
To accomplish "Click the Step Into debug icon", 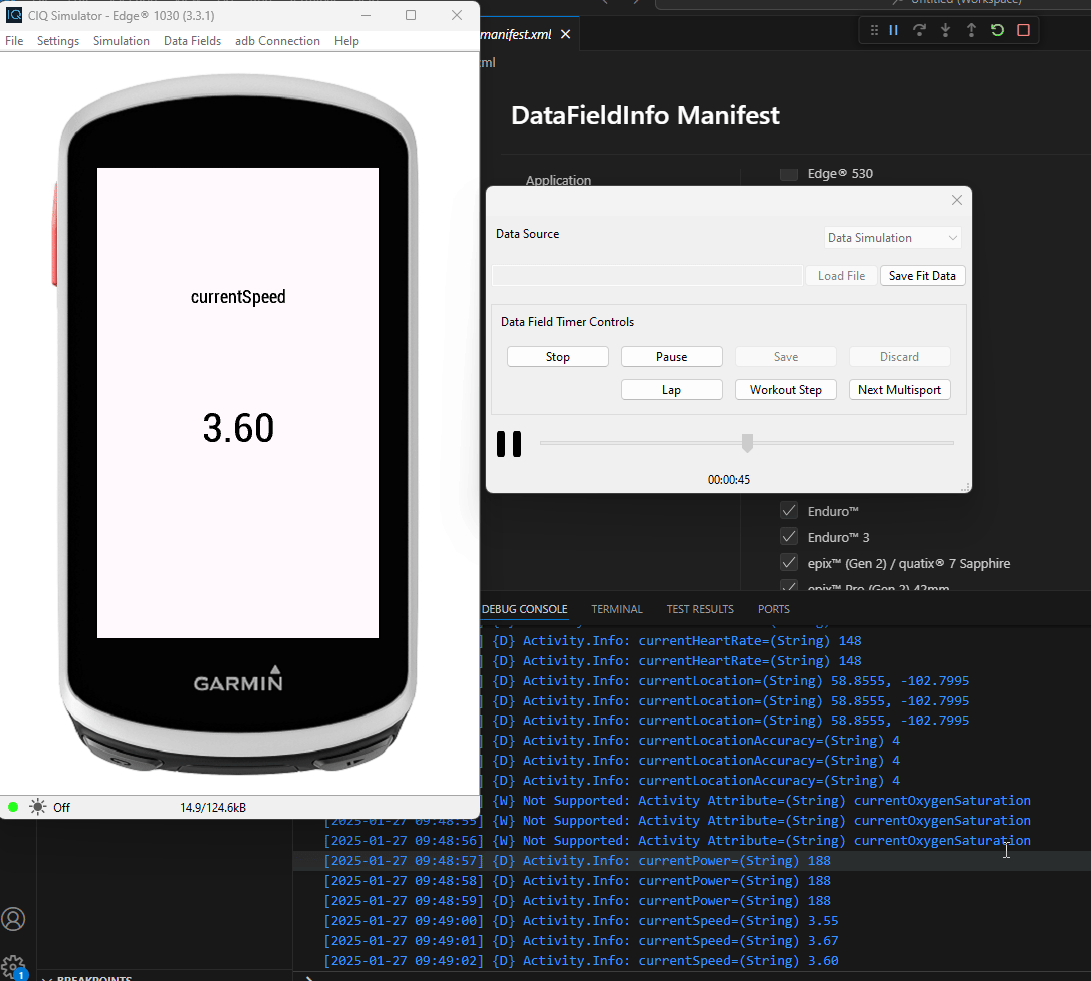I will (x=946, y=30).
